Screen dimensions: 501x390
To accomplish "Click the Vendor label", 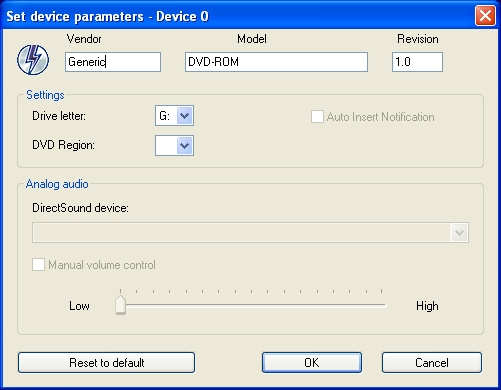I will [x=84, y=39].
